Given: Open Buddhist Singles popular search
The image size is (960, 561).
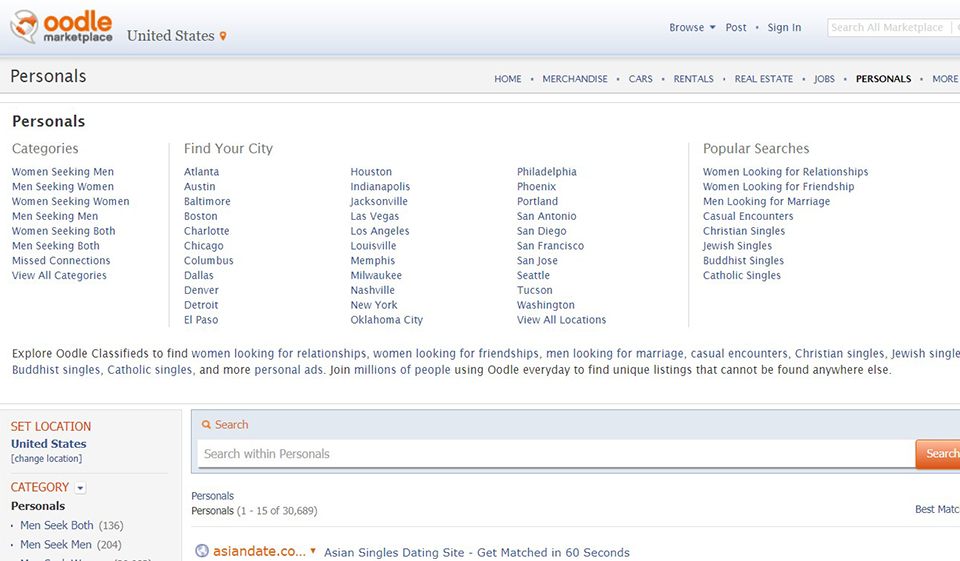Looking at the screenshot, I should (743, 260).
